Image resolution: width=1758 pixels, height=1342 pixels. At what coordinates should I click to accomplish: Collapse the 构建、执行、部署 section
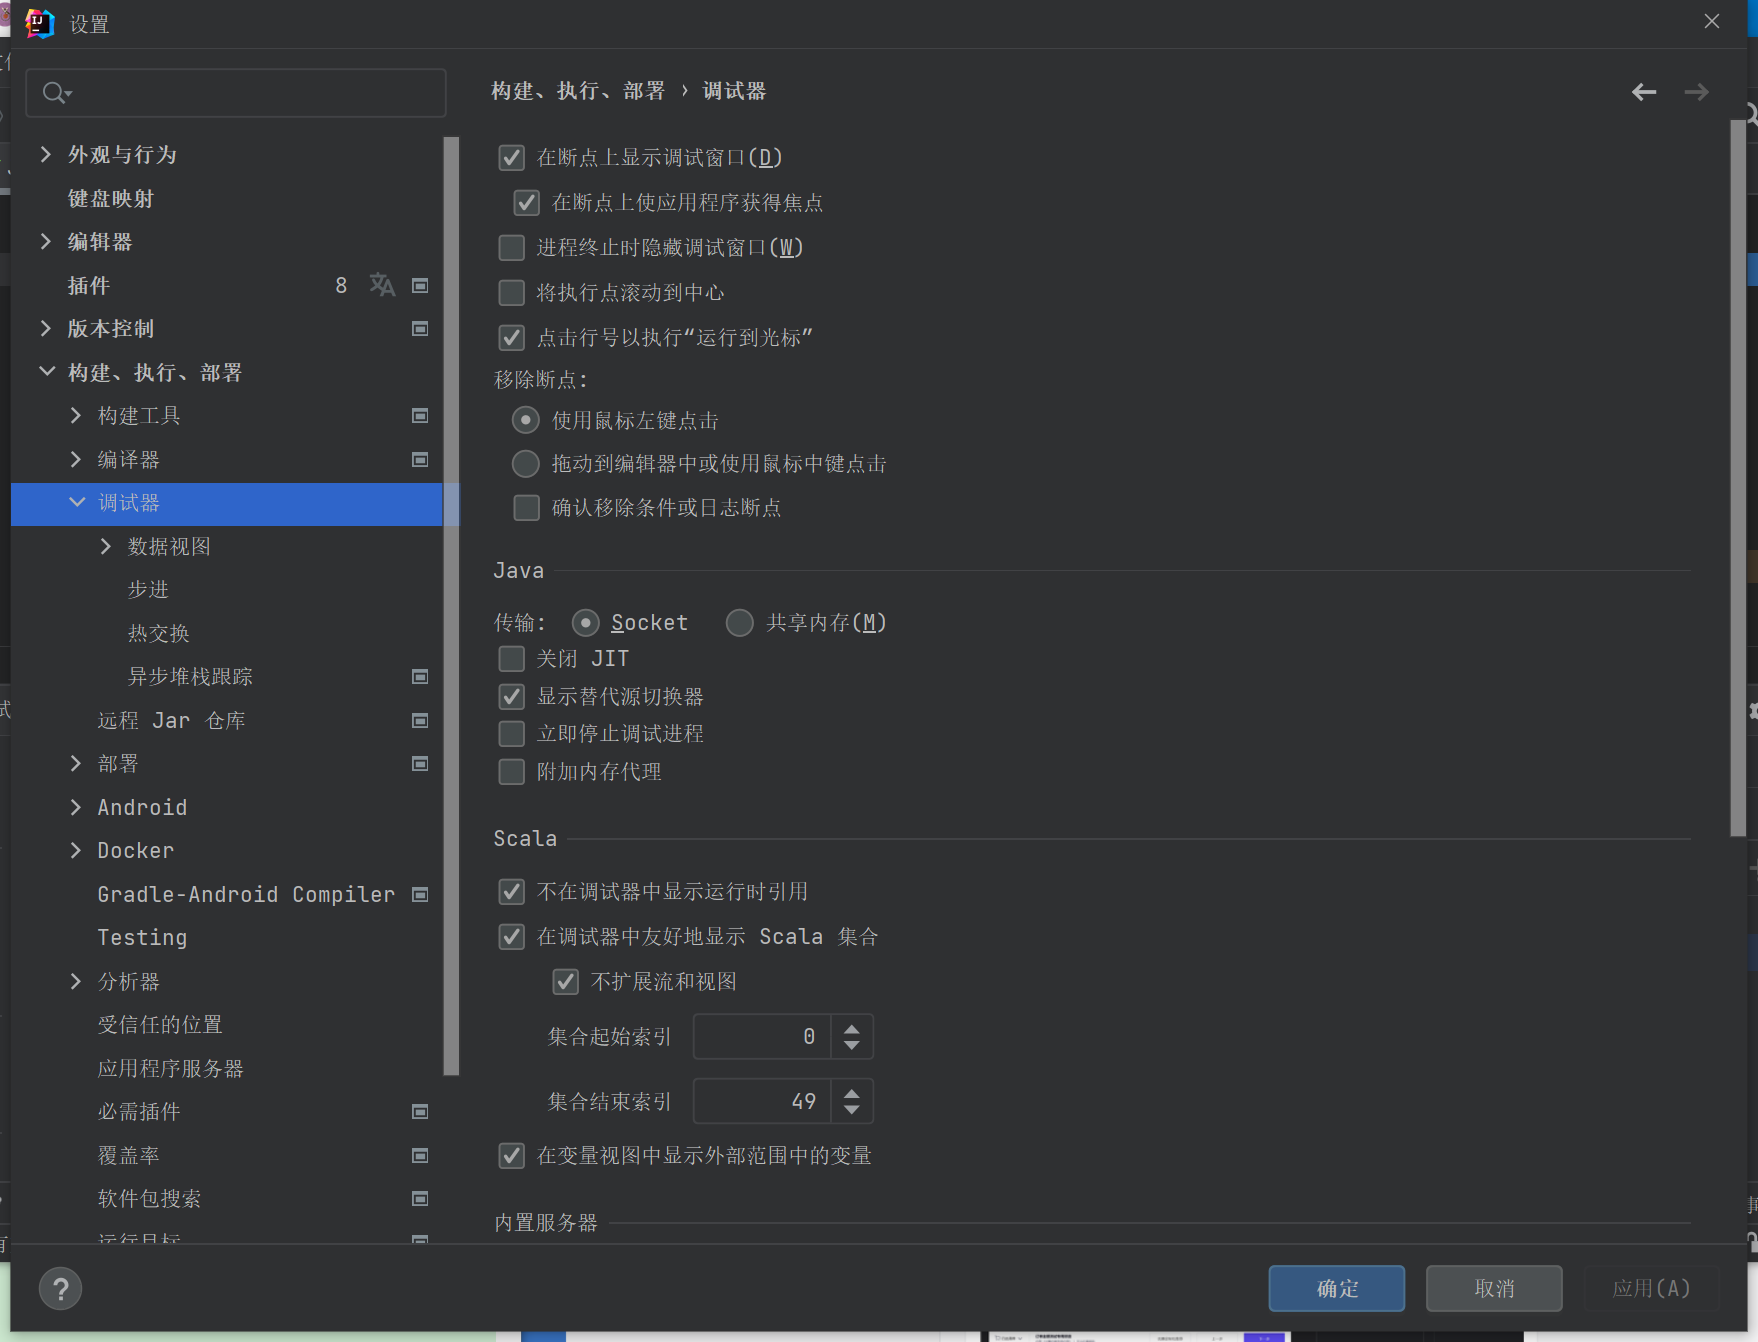[x=46, y=371]
